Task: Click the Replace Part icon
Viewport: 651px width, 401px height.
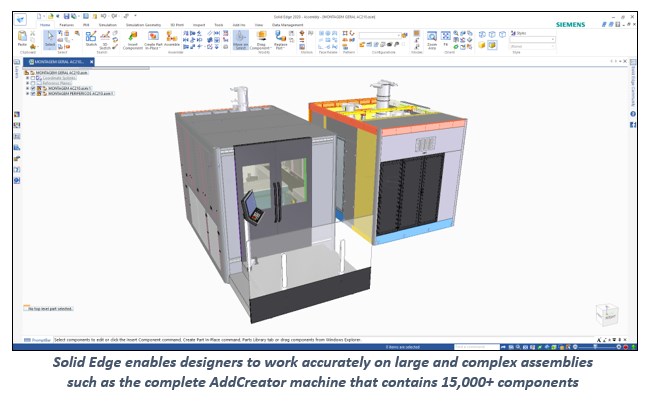Action: 281,40
